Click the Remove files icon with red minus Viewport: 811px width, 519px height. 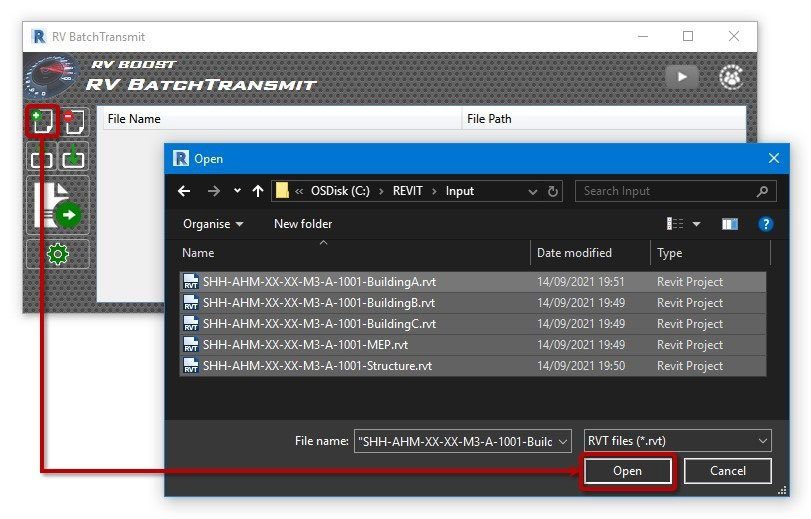click(x=74, y=122)
